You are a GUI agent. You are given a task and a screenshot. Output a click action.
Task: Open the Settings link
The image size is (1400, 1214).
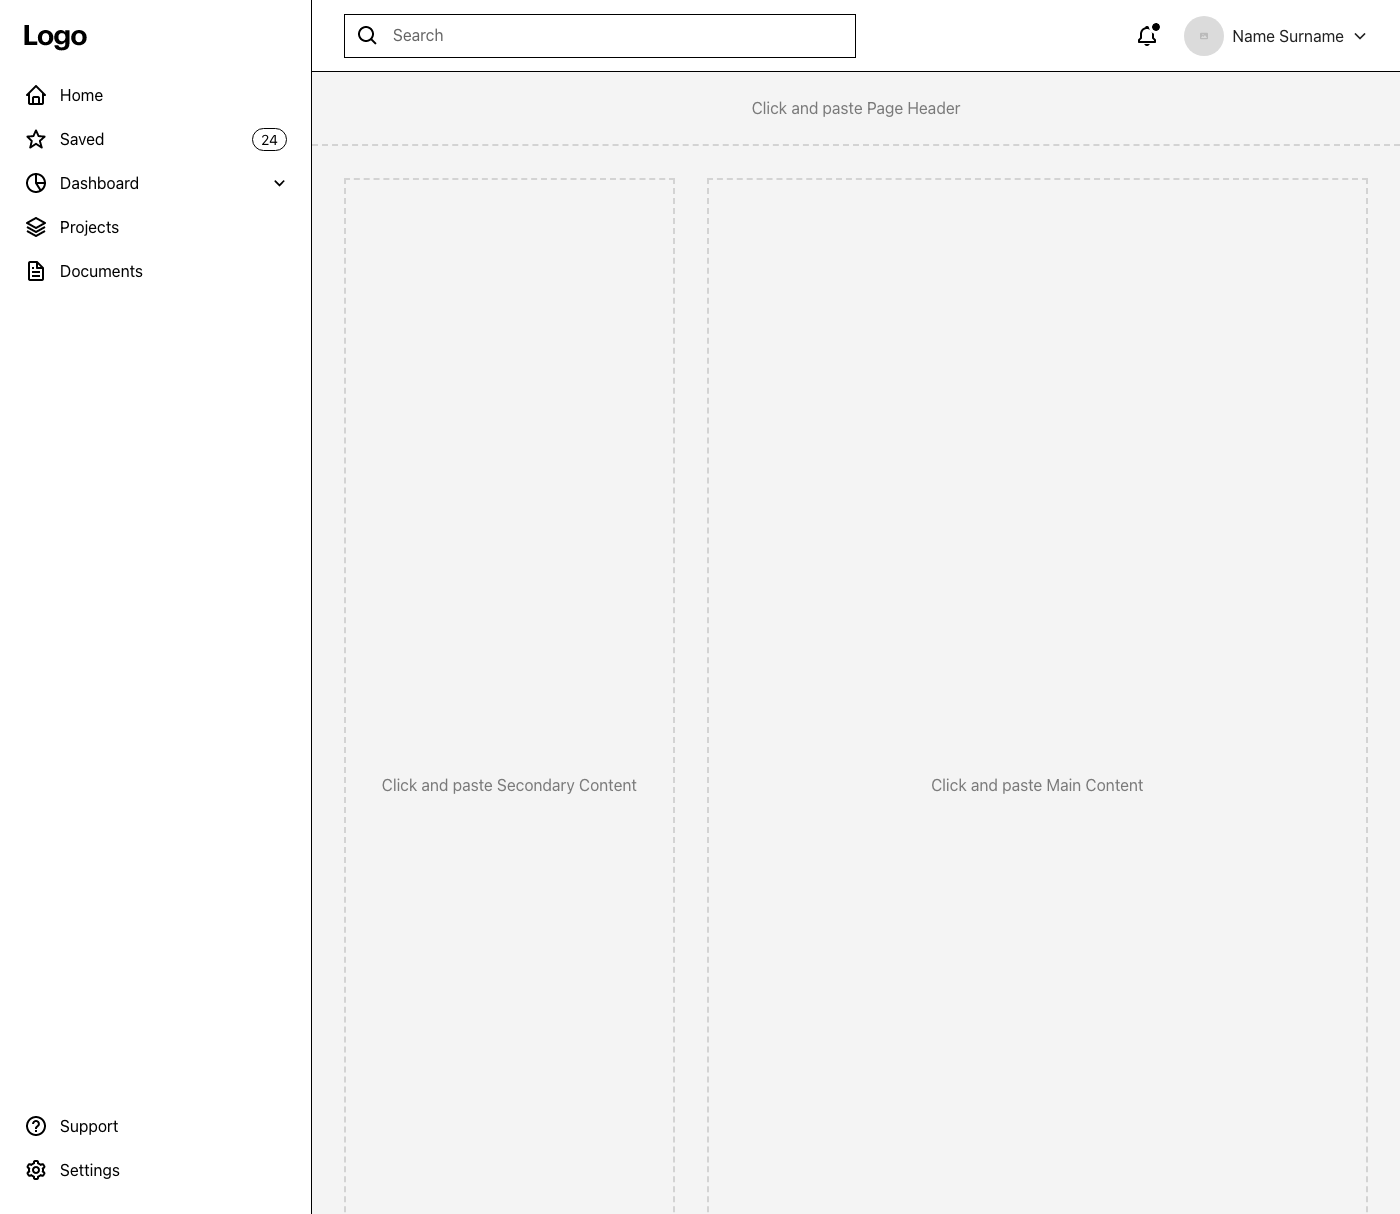coord(156,1170)
